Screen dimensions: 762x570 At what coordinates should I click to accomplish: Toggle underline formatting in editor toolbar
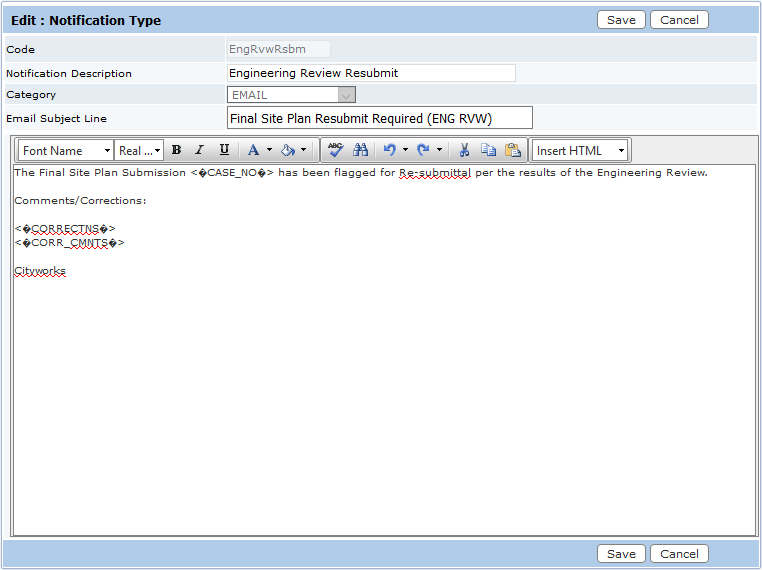pyautogui.click(x=224, y=150)
